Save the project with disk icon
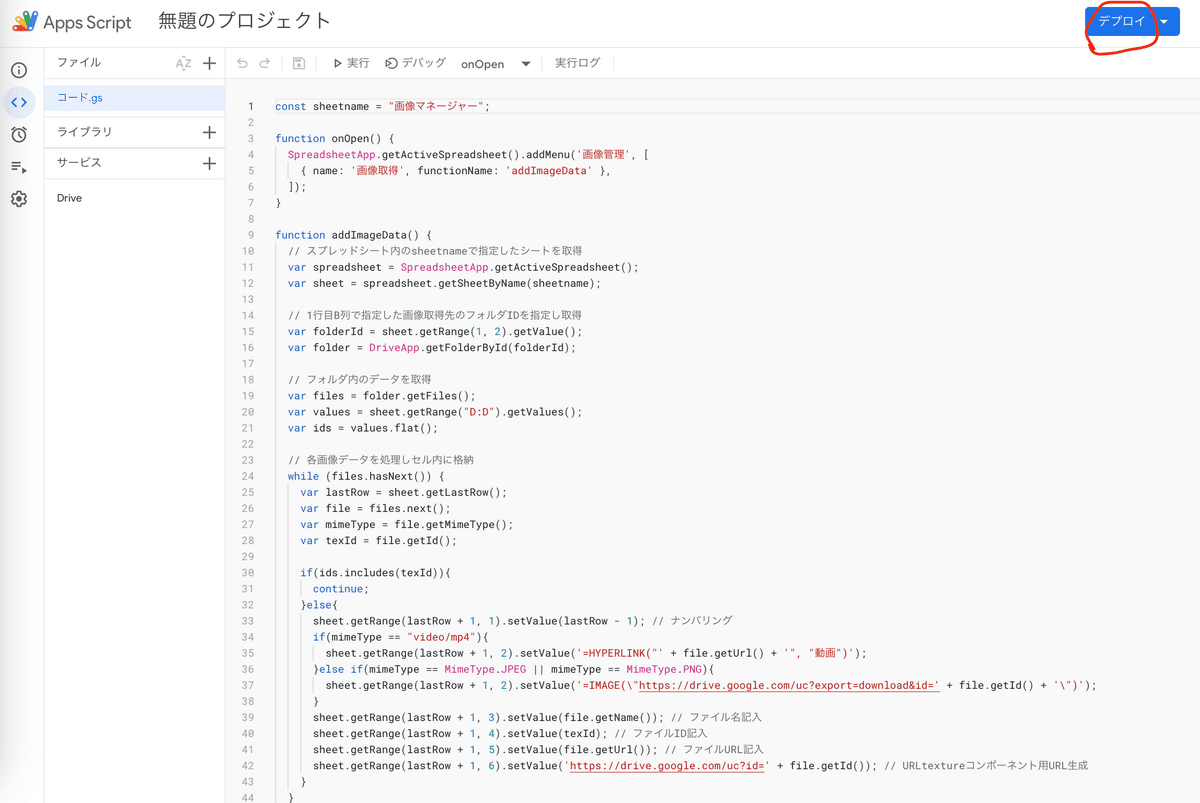Viewport: 1200px width, 803px height. point(299,63)
